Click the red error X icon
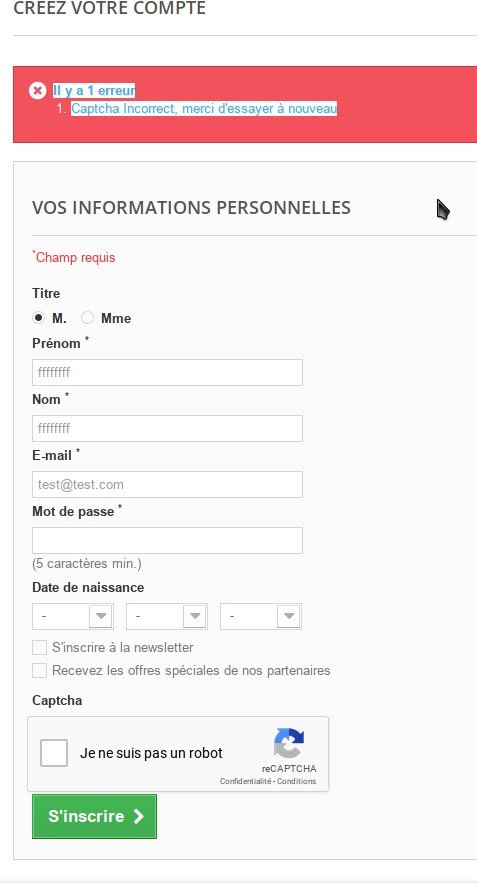Image resolution: width=477 pixels, height=883 pixels. (x=37, y=90)
